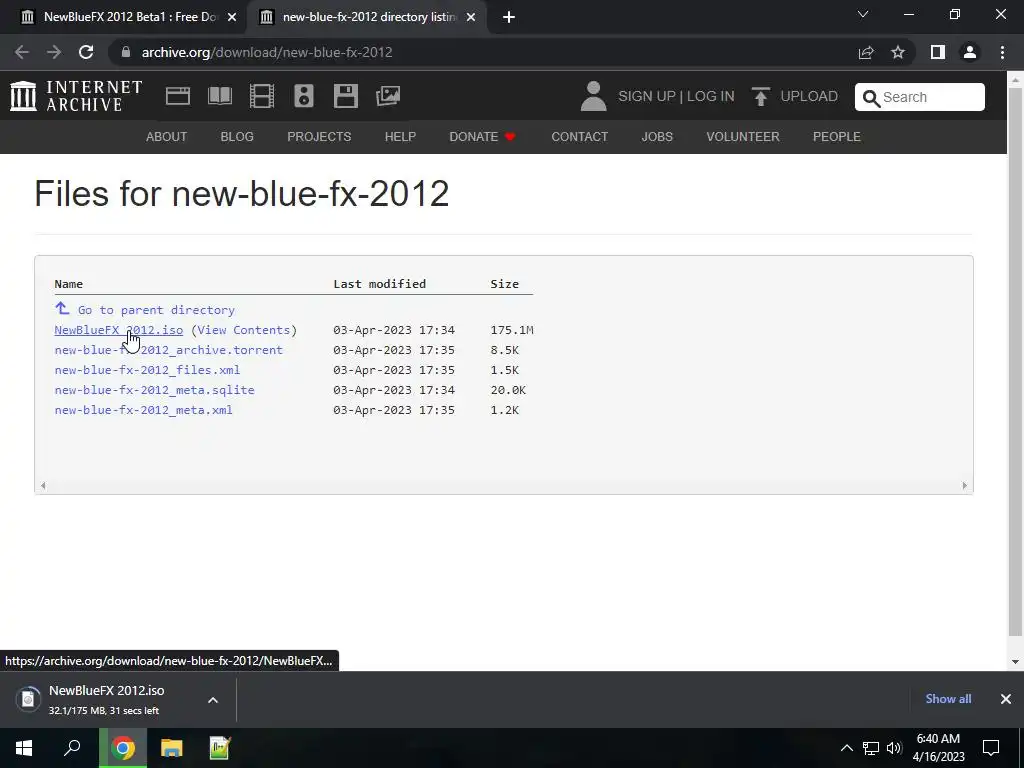
Task: Open the volume icon in system tray
Action: click(x=894, y=748)
